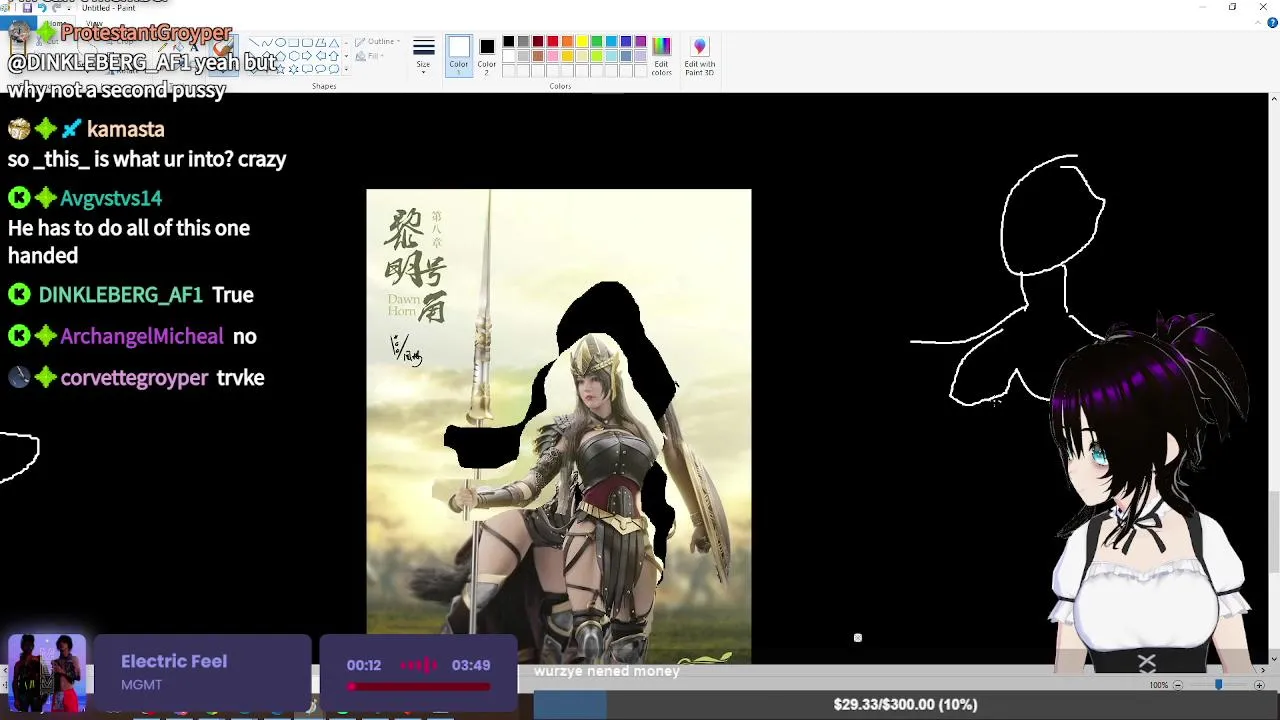Screen dimensions: 1280x720
Task: Select the Oval shape
Action: coord(280,42)
